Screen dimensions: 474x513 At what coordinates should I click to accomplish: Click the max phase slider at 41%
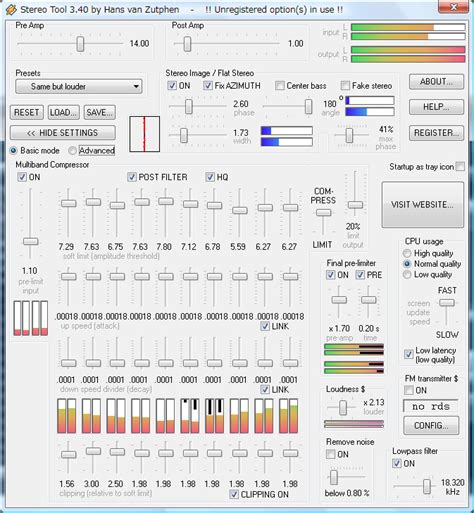click(349, 135)
